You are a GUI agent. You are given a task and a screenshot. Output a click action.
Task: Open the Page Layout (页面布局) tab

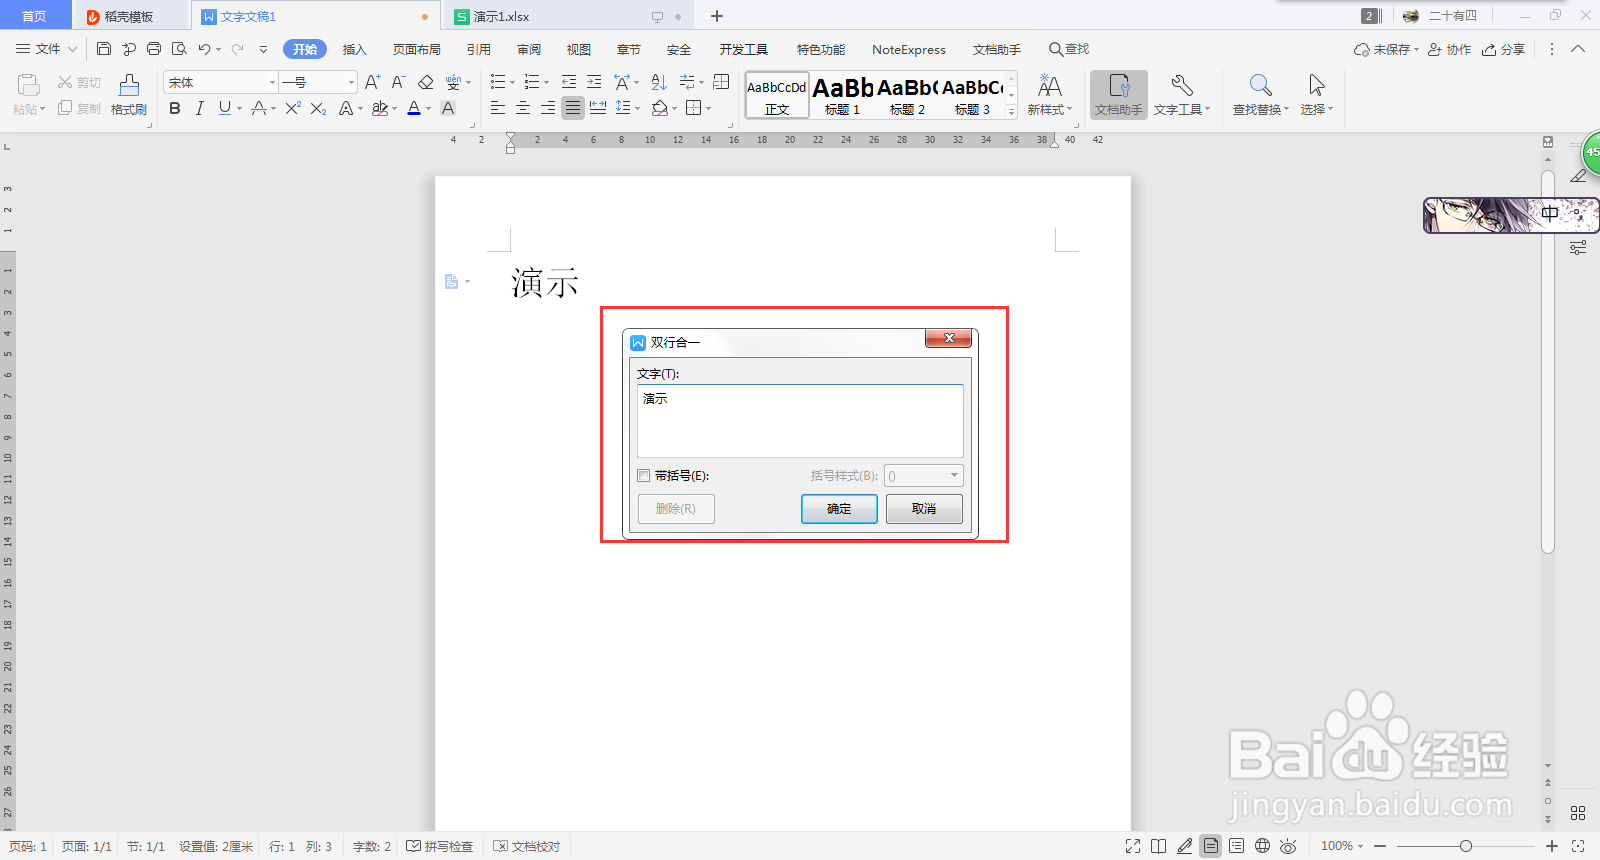coord(417,49)
